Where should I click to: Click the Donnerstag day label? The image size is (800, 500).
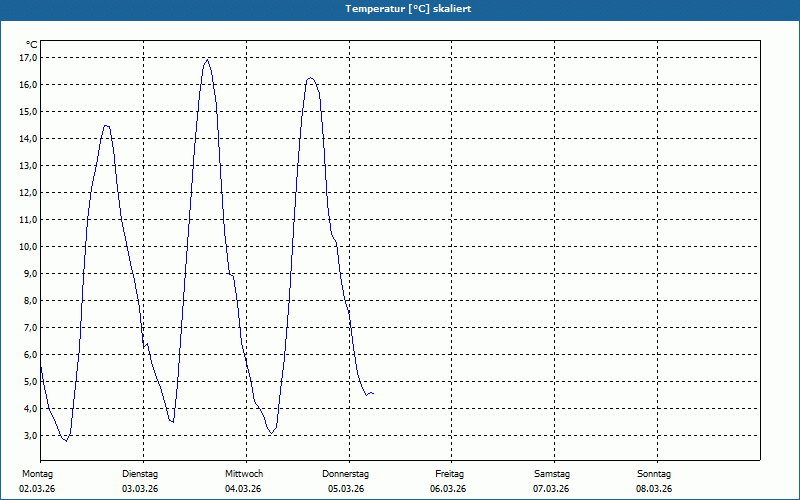coord(345,474)
